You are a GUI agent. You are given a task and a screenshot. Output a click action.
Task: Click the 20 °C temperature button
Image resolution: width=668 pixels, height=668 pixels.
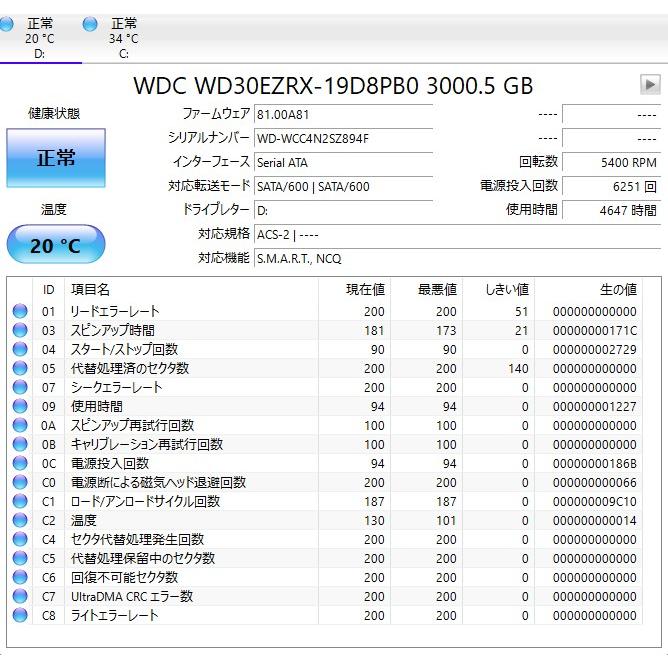(x=56, y=245)
